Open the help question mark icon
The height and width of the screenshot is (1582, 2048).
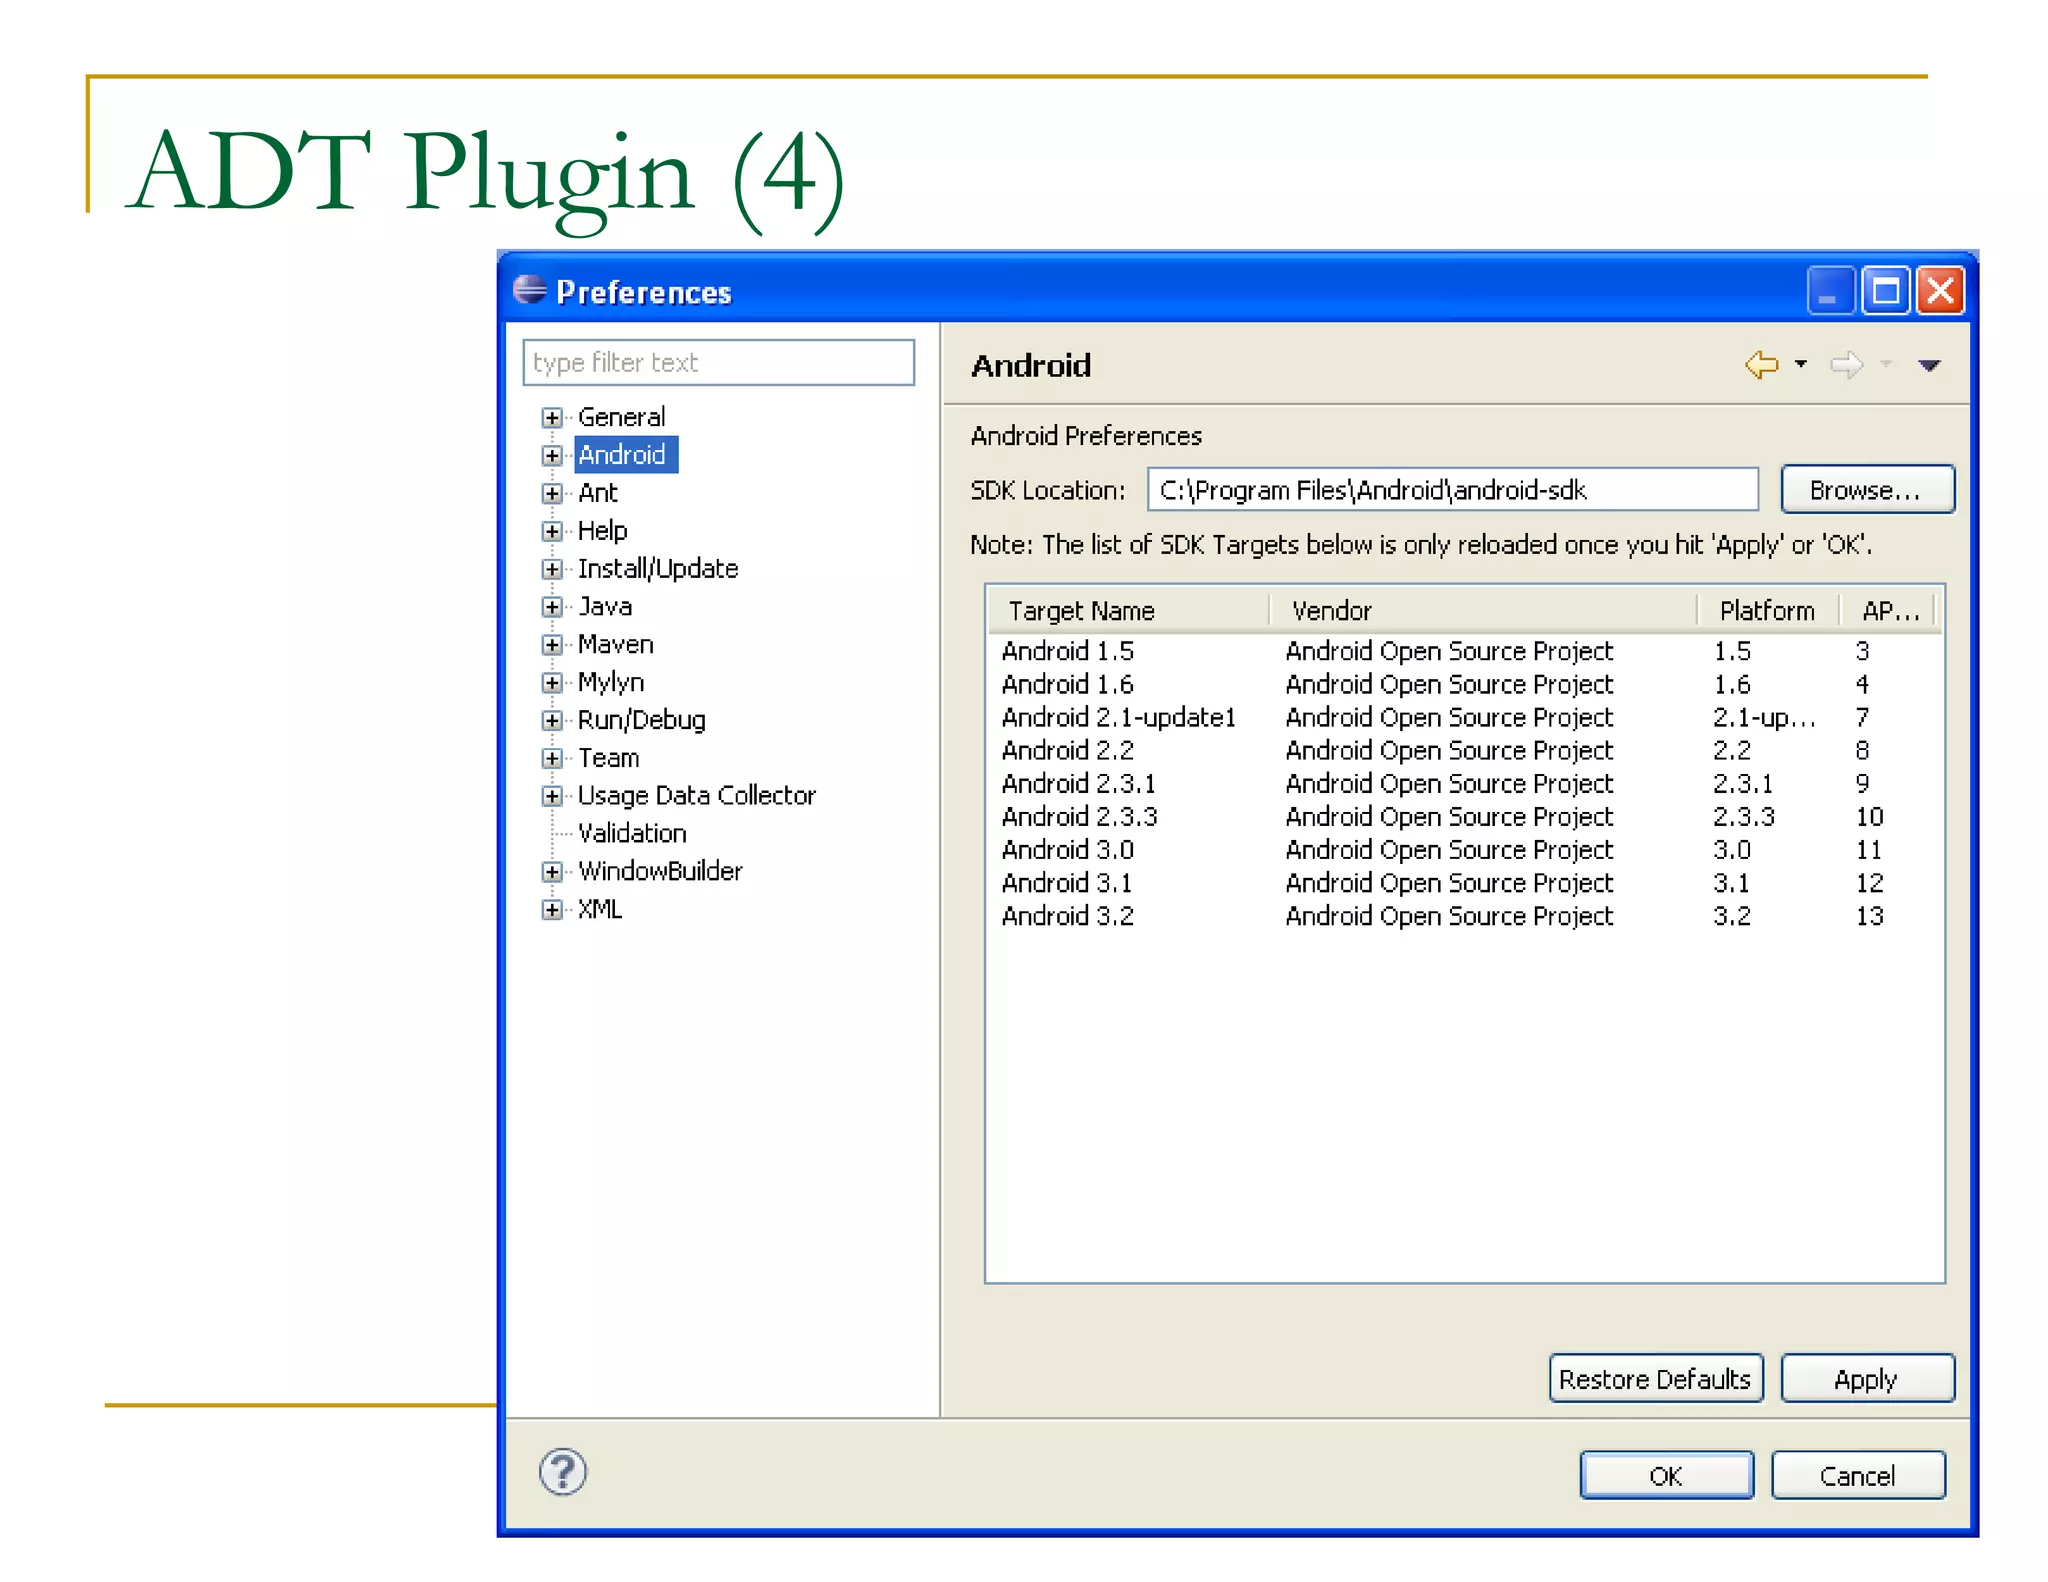pyautogui.click(x=563, y=1472)
